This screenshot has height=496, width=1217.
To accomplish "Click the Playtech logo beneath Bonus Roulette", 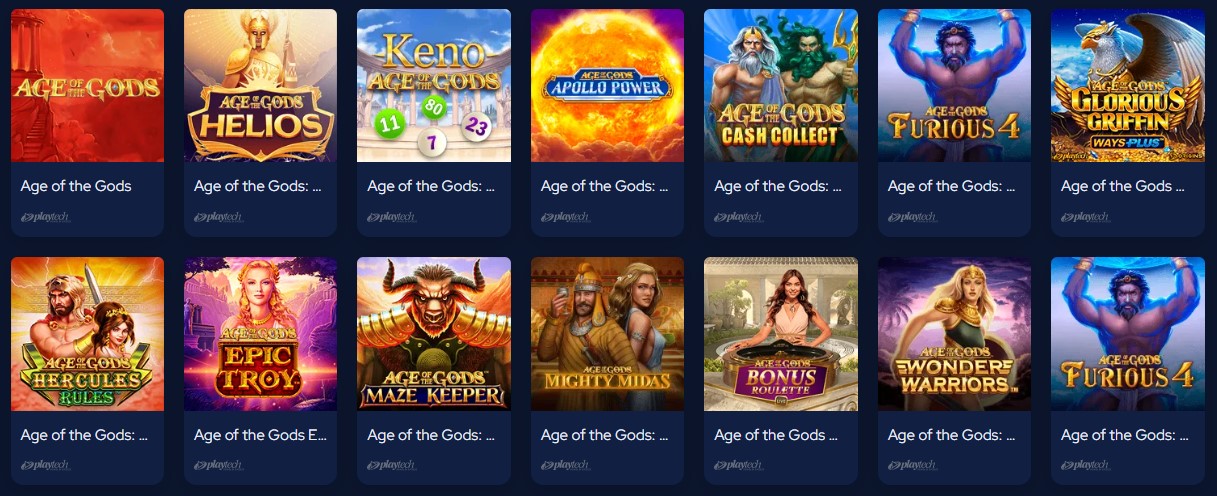I will coord(738,465).
